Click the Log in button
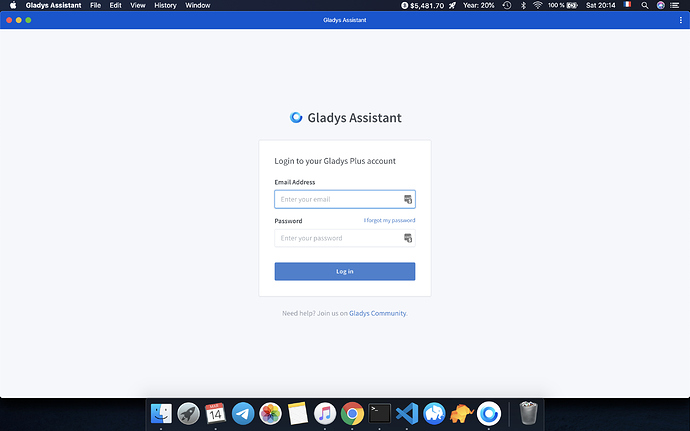The height and width of the screenshot is (431, 690). [x=345, y=272]
